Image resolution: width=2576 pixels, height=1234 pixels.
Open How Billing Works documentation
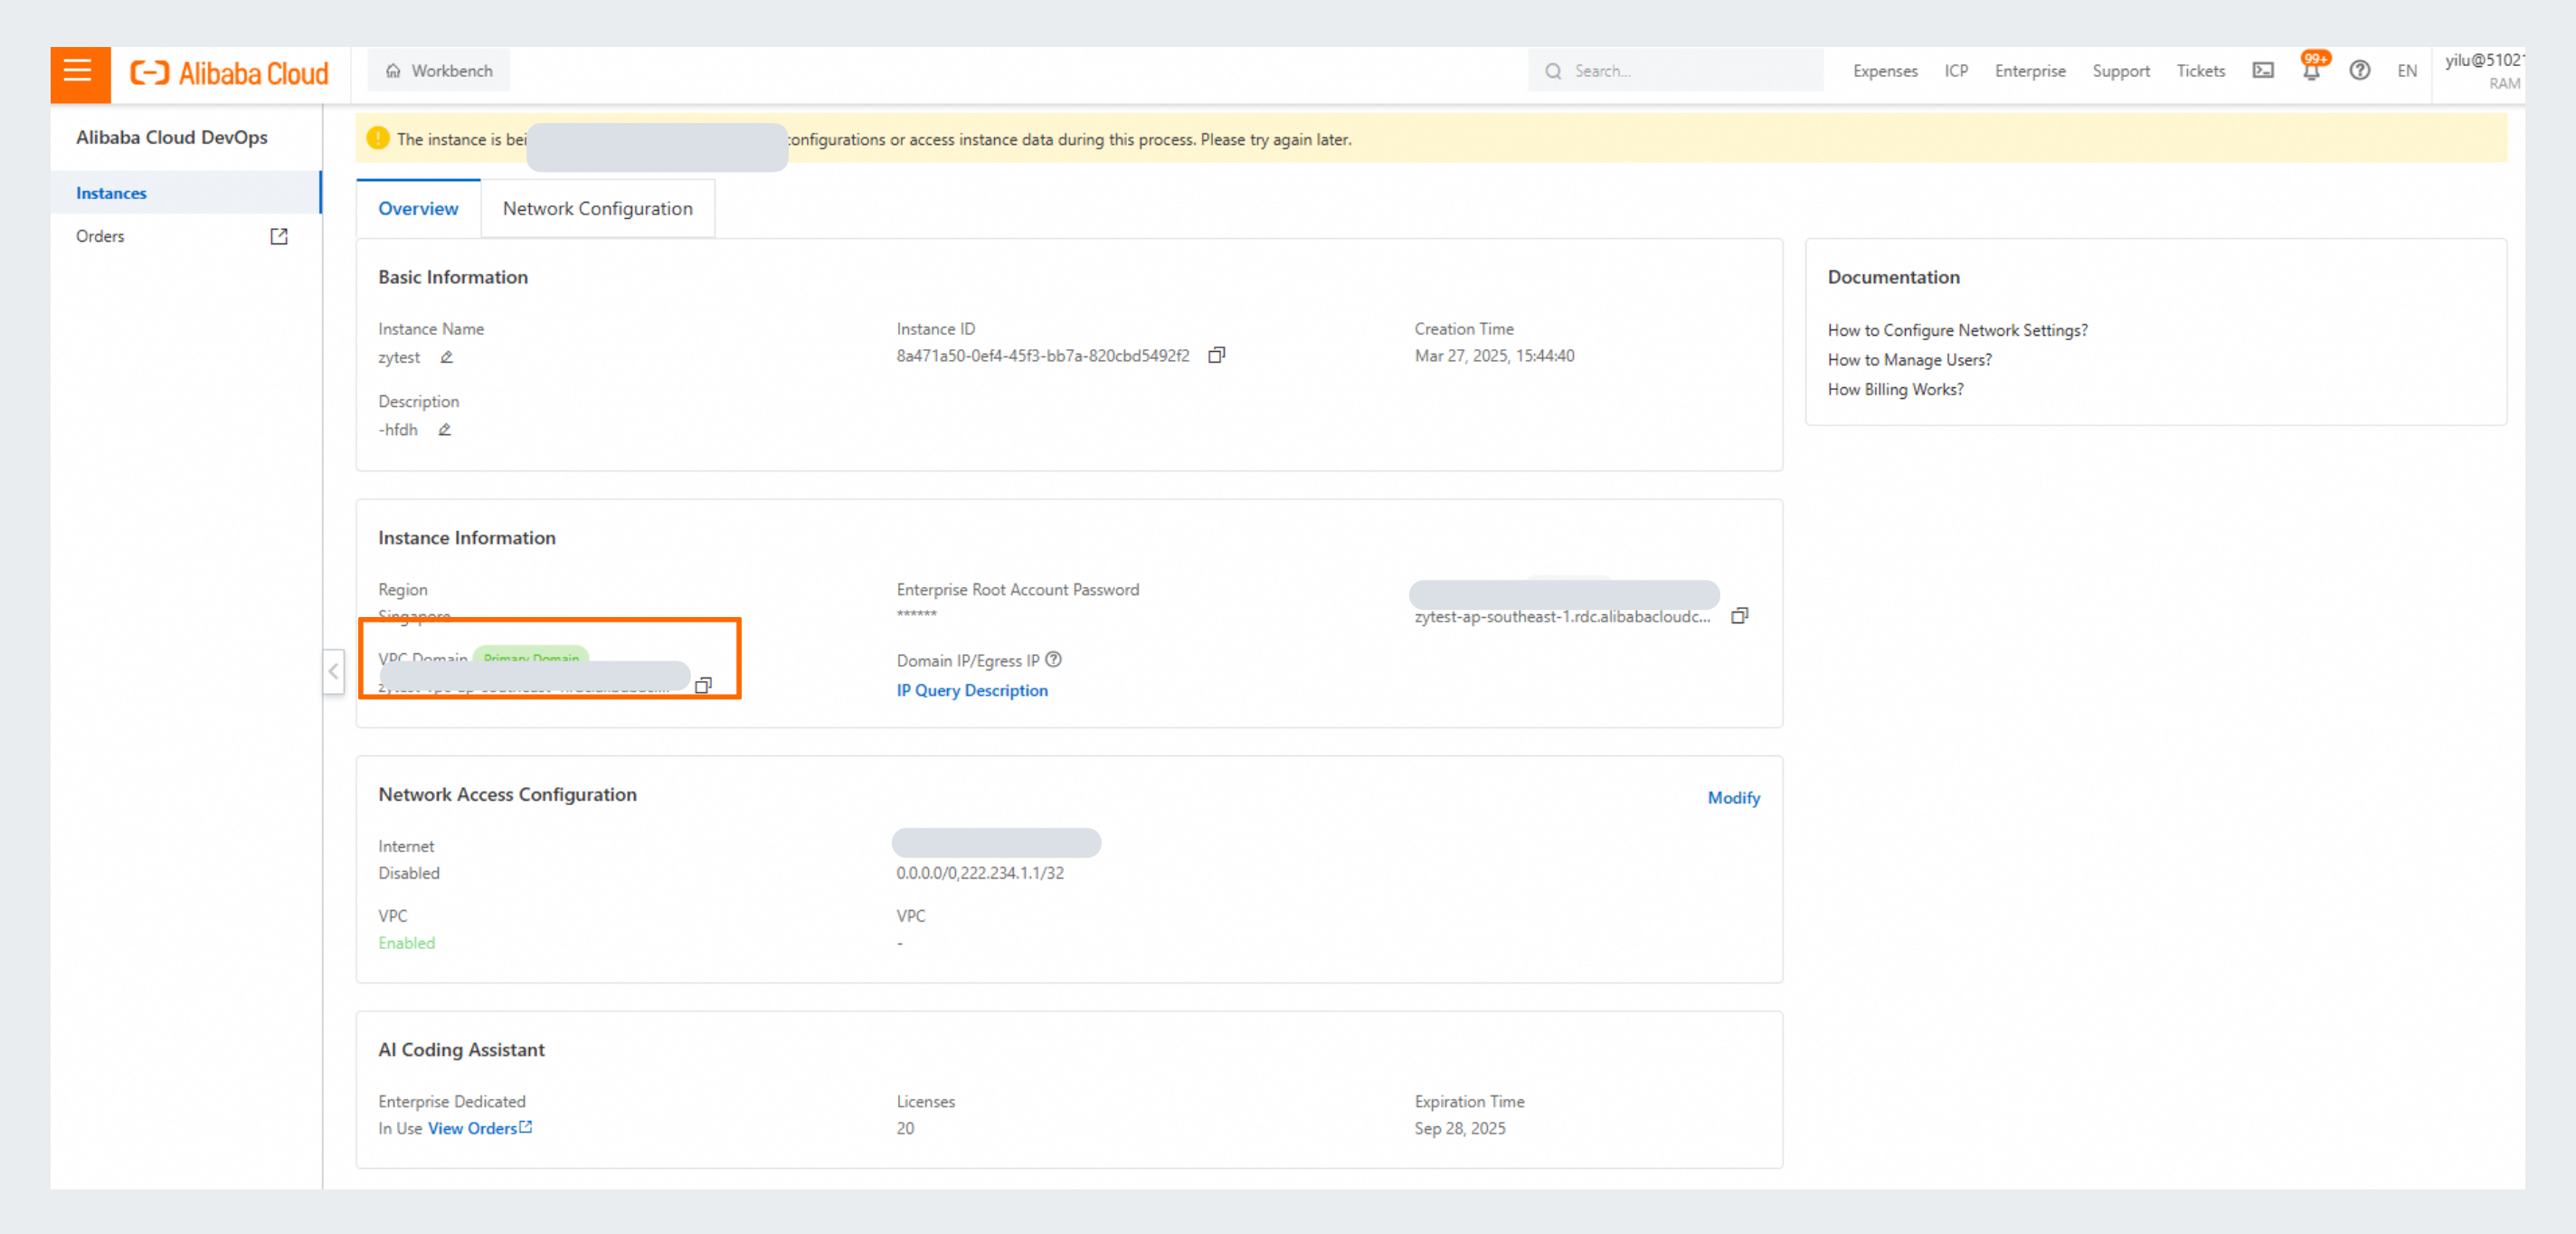click(x=1895, y=390)
